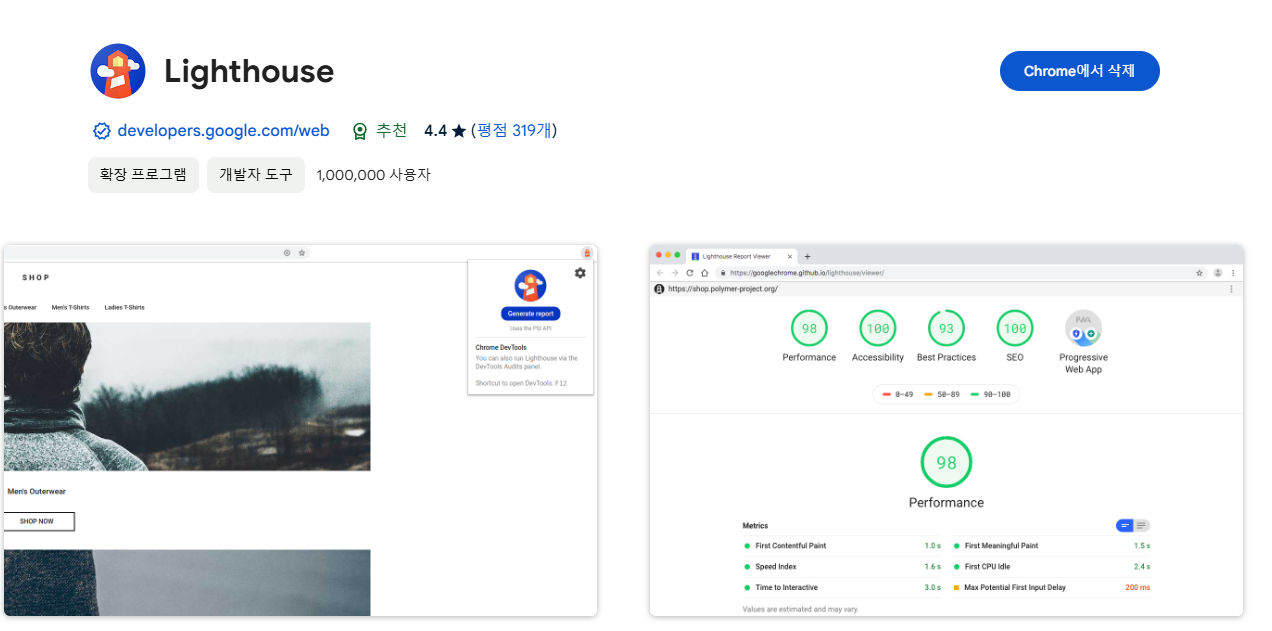Open the first screenshot showing the SHOP page
Viewport: 1272px width, 631px height.
[x=300, y=430]
